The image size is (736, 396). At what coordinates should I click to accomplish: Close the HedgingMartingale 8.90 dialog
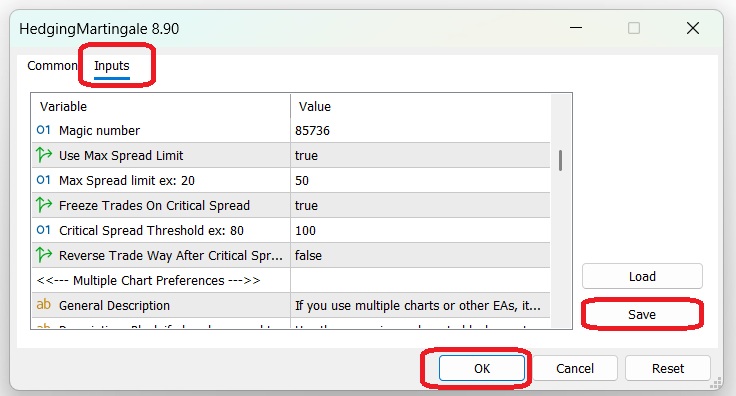(x=693, y=28)
